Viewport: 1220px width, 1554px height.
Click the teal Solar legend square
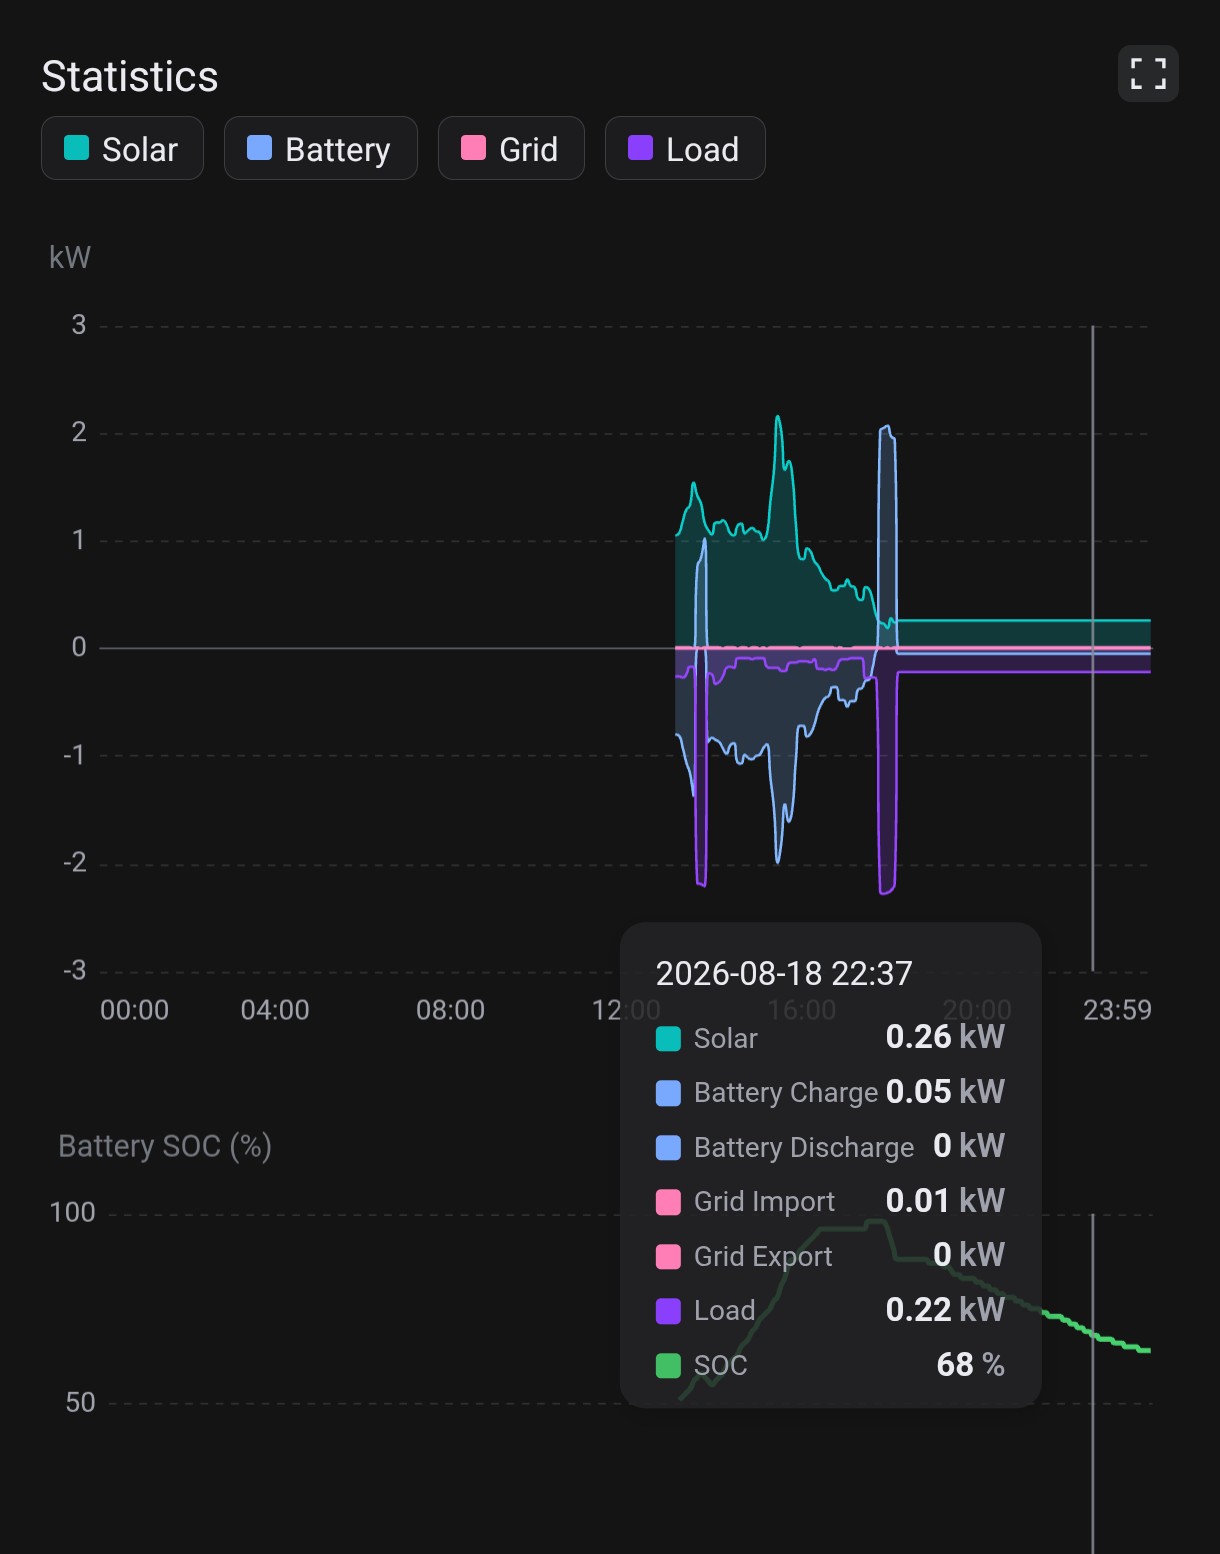[77, 148]
